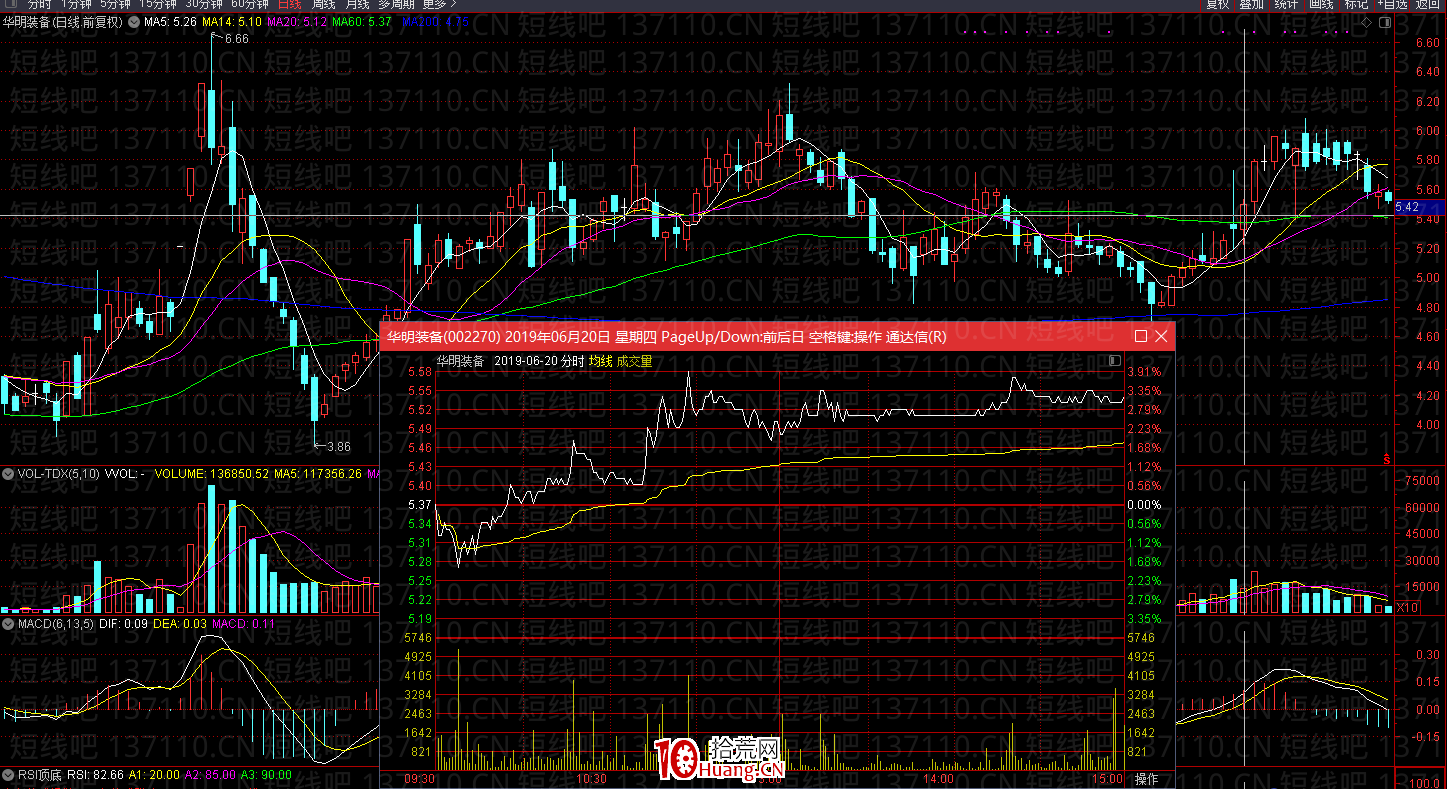1447x789 pixels.
Task: Select the 60分钟 period tab
Action: 250,5
